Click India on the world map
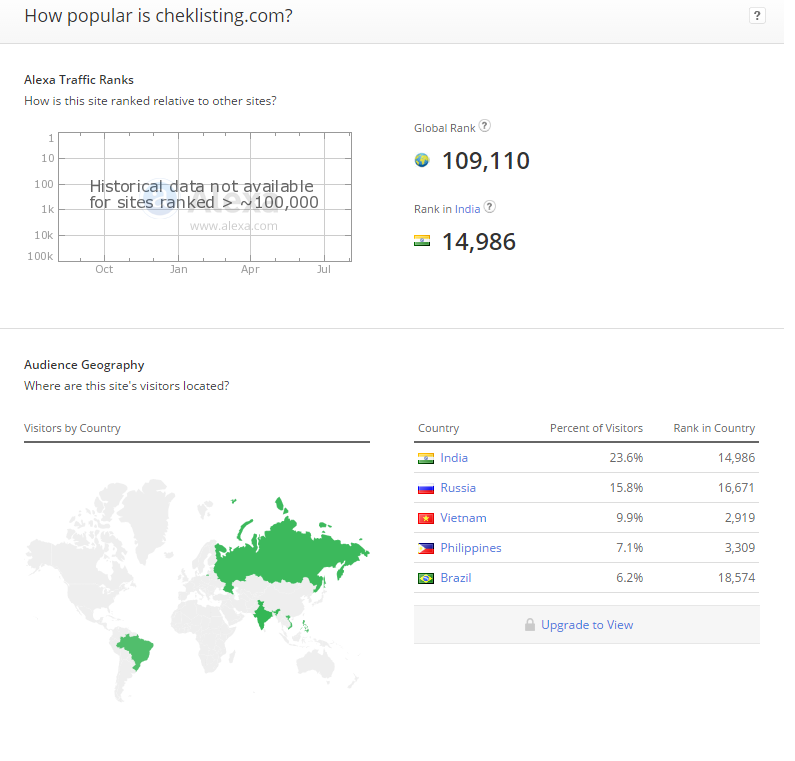 263,612
